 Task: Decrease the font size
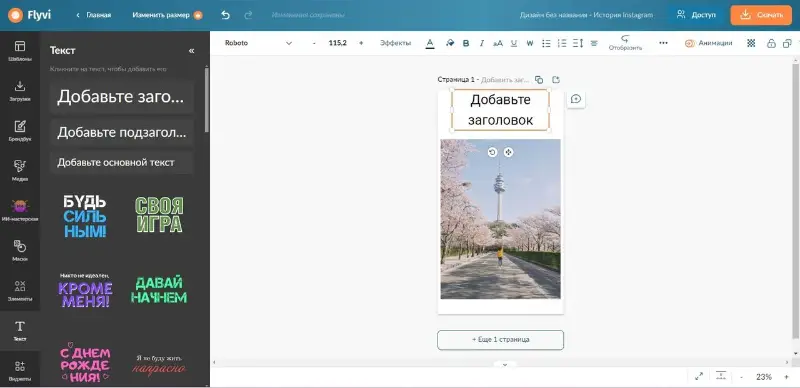(x=314, y=43)
